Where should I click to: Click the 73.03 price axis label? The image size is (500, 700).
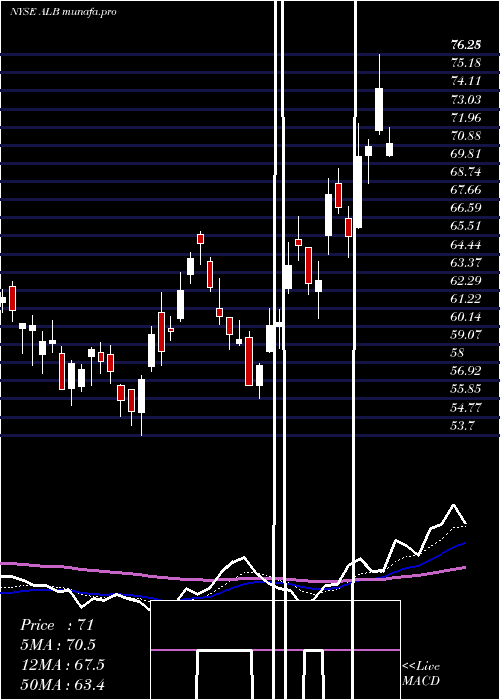tap(466, 99)
